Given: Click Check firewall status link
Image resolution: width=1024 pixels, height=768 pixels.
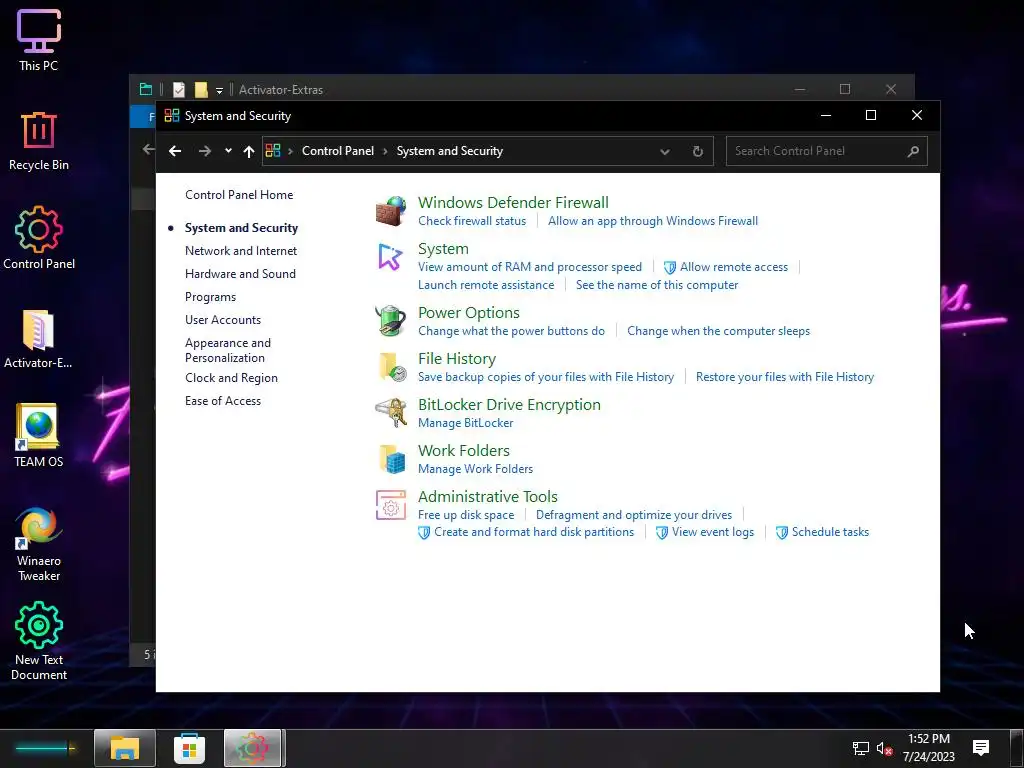Looking at the screenshot, I should click(x=472, y=221).
